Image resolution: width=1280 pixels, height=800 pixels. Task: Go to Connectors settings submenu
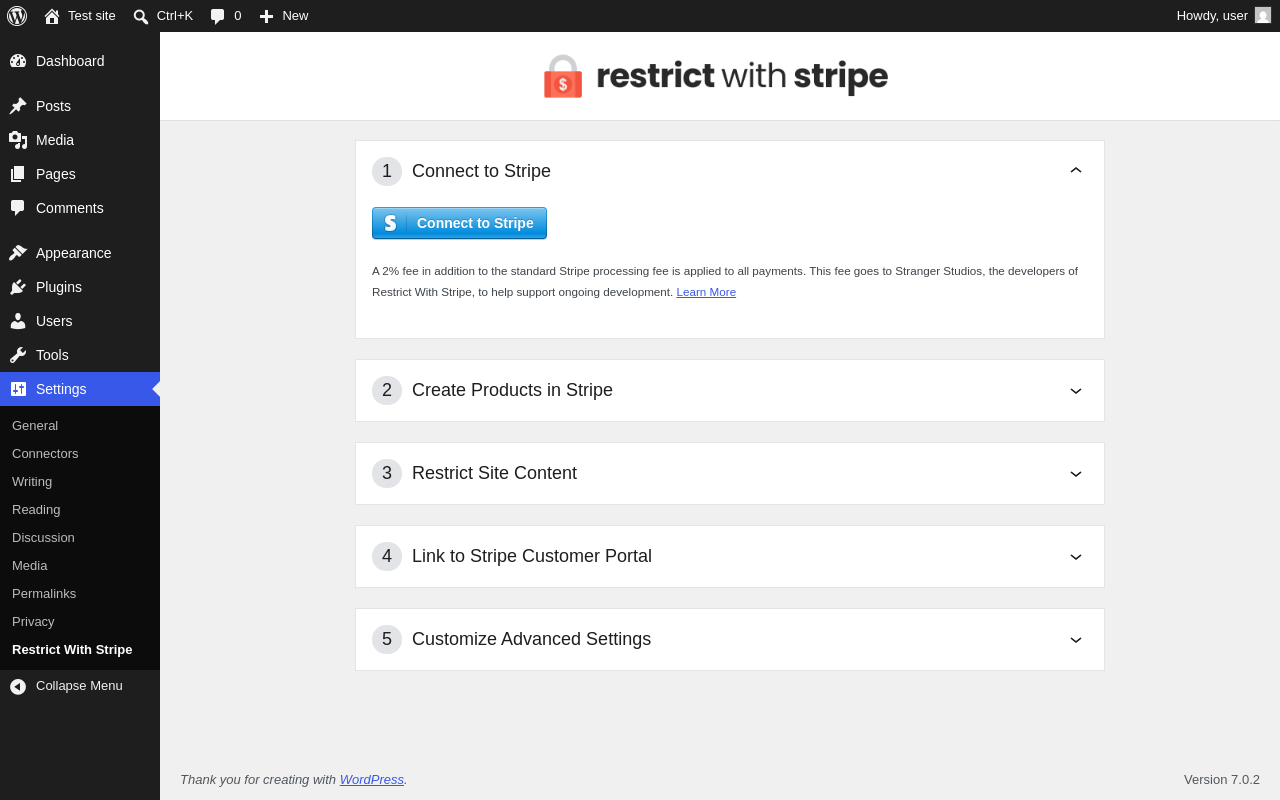click(45, 453)
